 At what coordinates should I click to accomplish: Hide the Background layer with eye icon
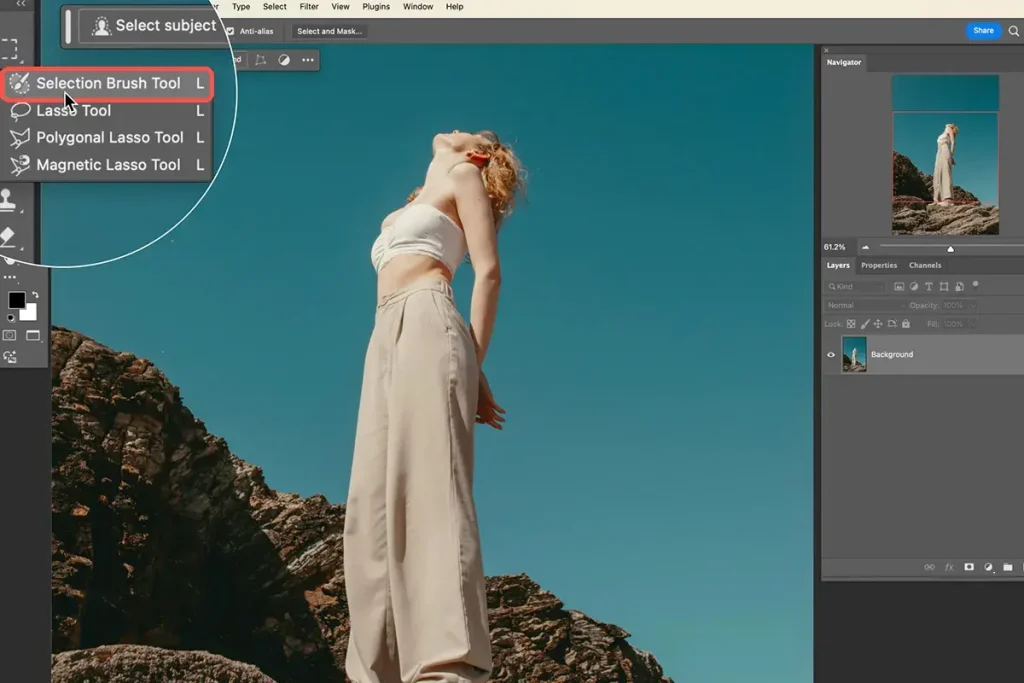831,355
